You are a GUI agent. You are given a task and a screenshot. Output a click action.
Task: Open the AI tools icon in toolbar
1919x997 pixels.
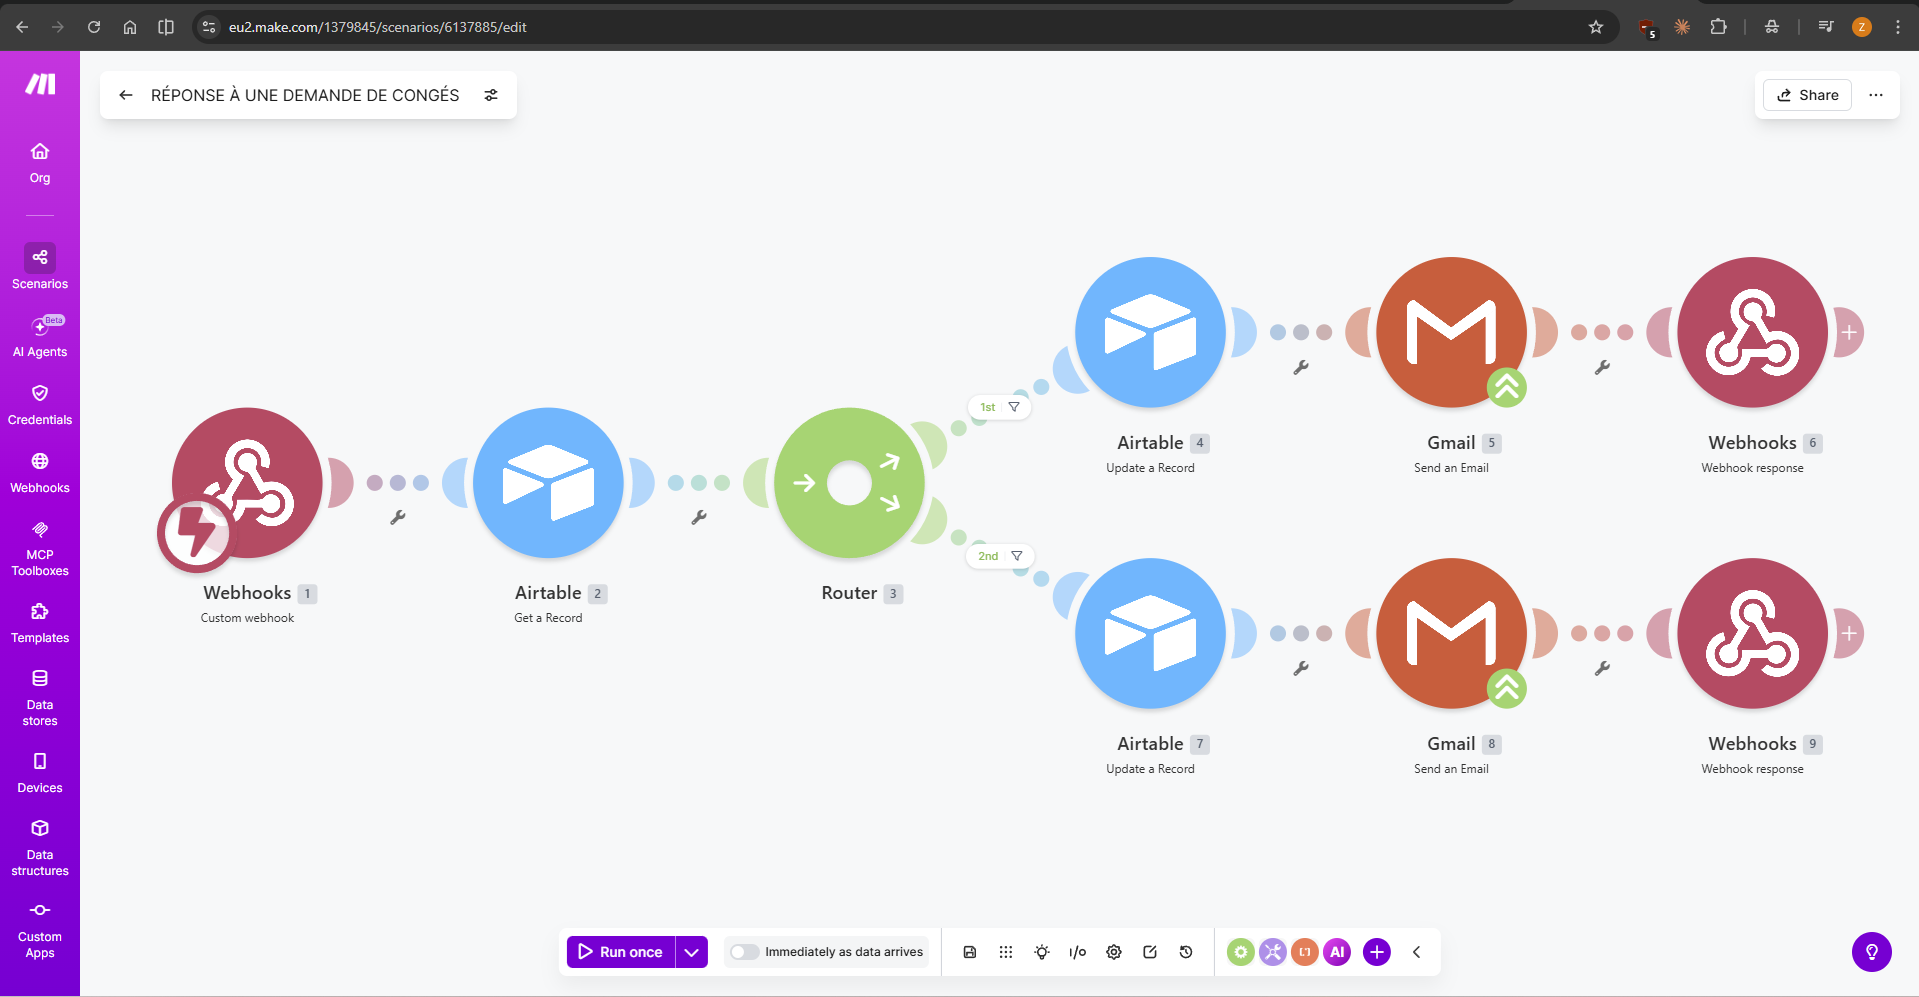[x=1337, y=952]
